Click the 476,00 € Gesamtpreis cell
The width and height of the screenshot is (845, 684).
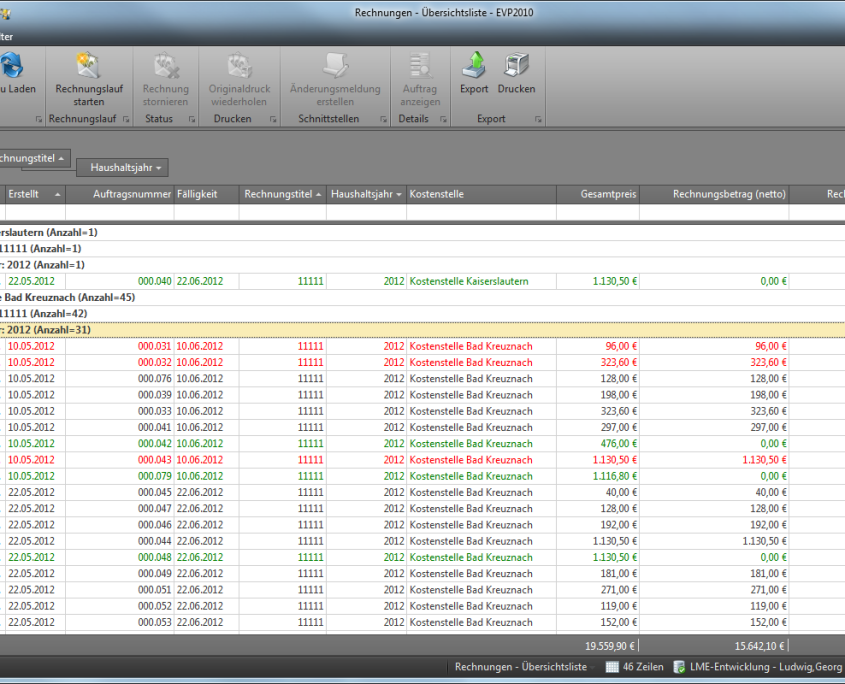(x=598, y=444)
